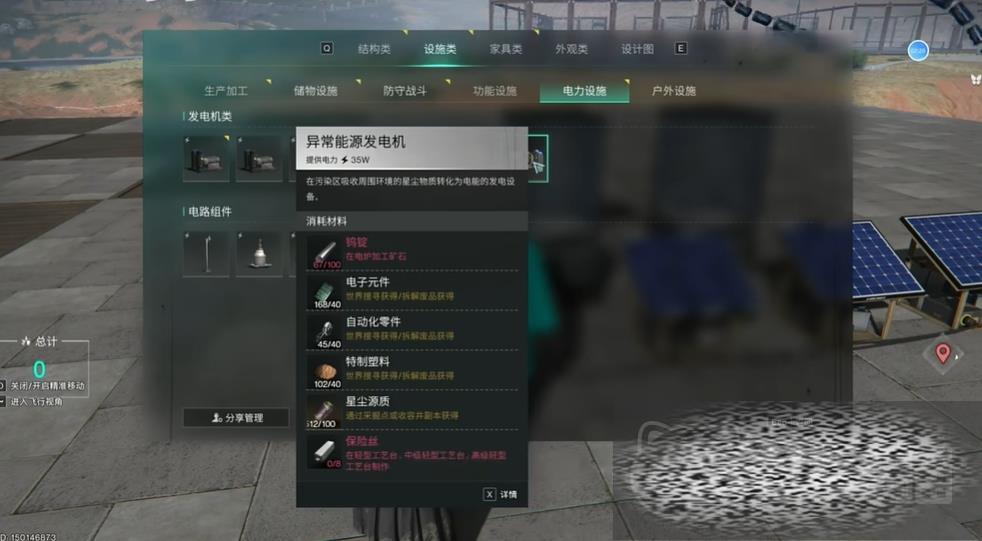
Task: Pick the pole item under 电路组件
Action: point(207,254)
